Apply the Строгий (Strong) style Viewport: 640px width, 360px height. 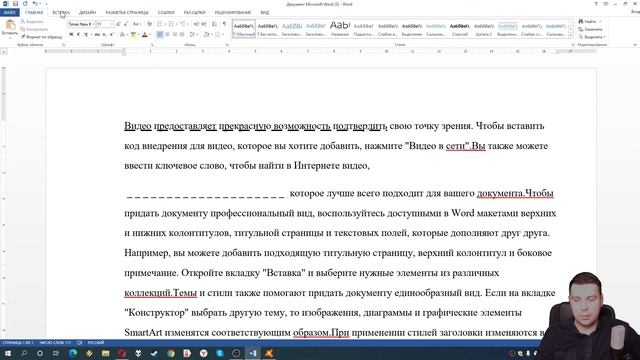coord(460,29)
